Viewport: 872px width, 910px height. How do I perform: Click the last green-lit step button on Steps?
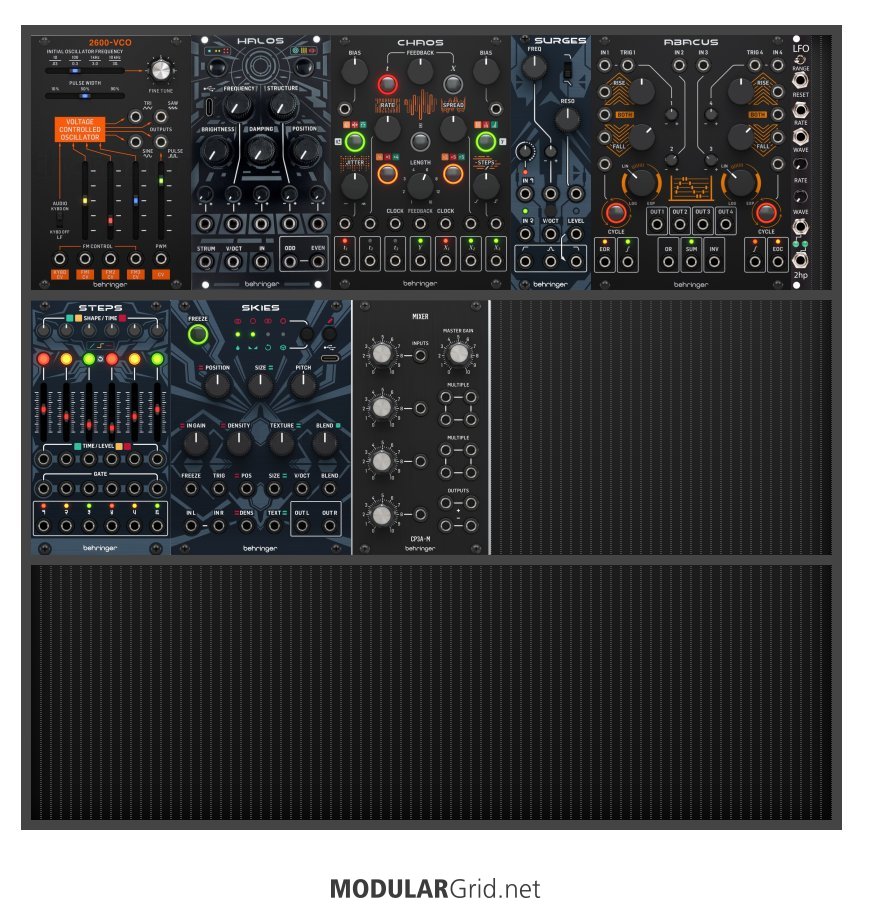tap(157, 359)
